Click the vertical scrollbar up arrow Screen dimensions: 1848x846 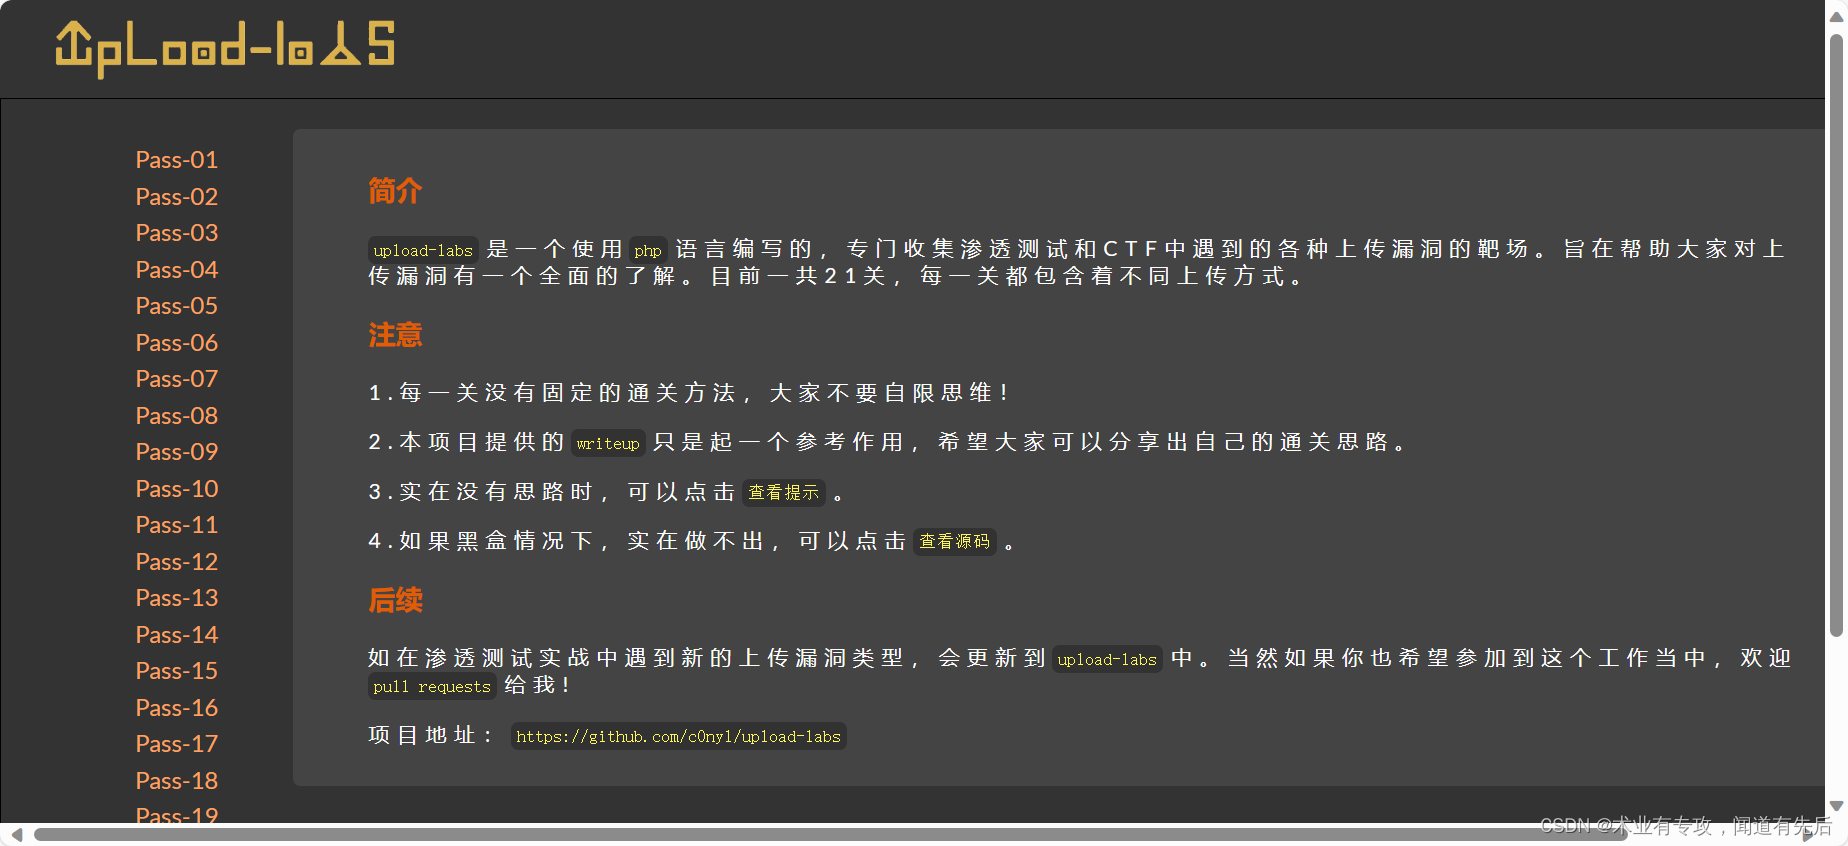tap(1836, 18)
